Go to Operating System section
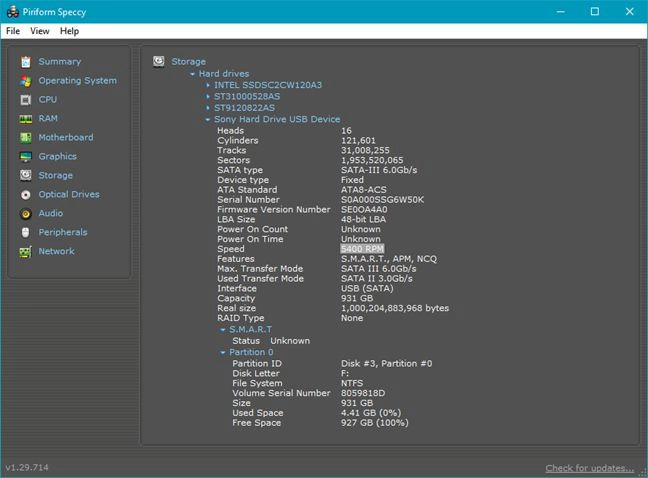Image resolution: width=648 pixels, height=478 pixels. tap(78, 81)
